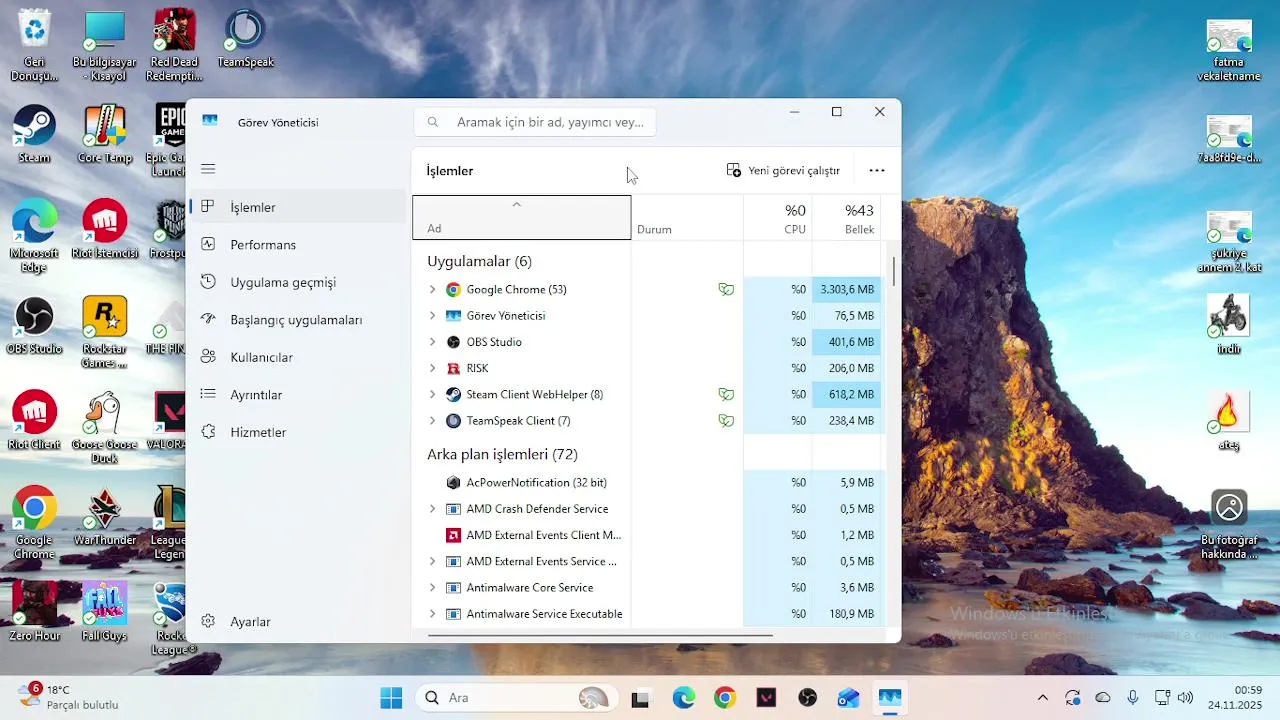
Task: Sort processes by the Ad column header
Action: click(521, 217)
